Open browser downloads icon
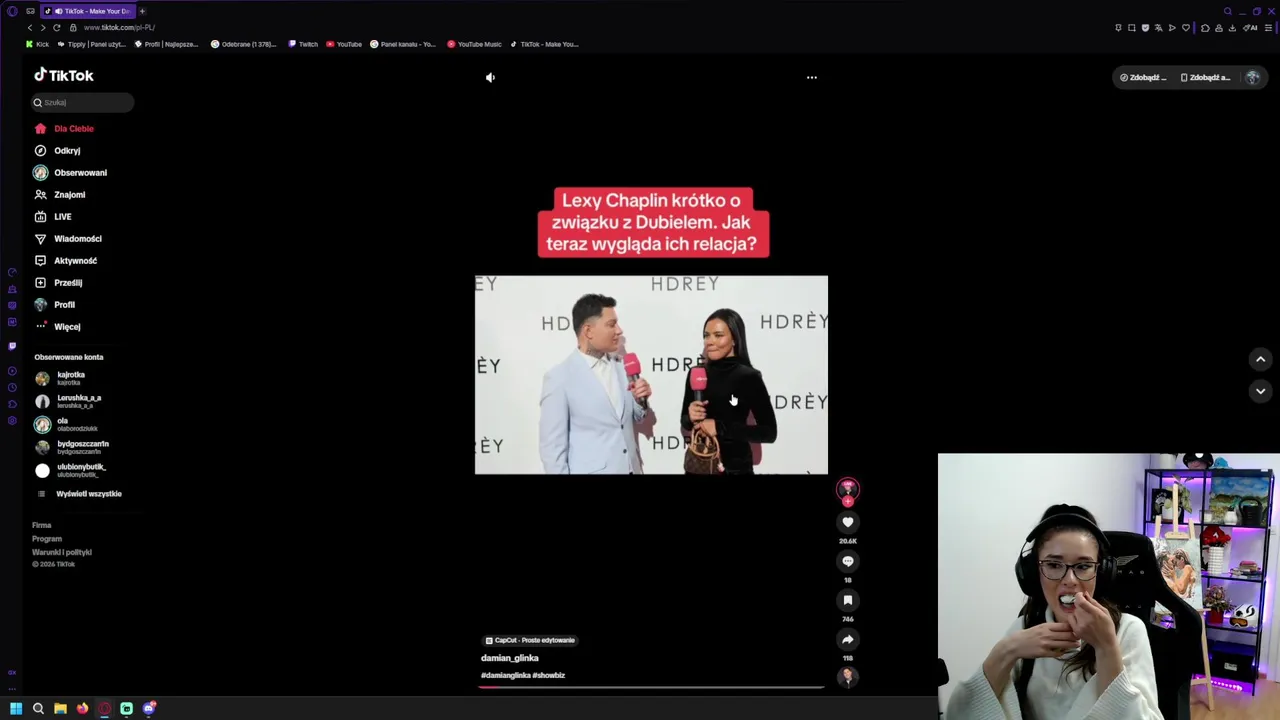 coord(1232,28)
